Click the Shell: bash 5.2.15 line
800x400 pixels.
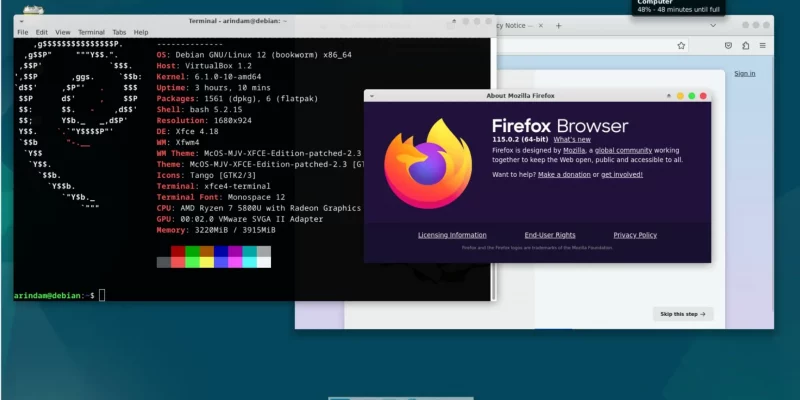[x=199, y=110]
